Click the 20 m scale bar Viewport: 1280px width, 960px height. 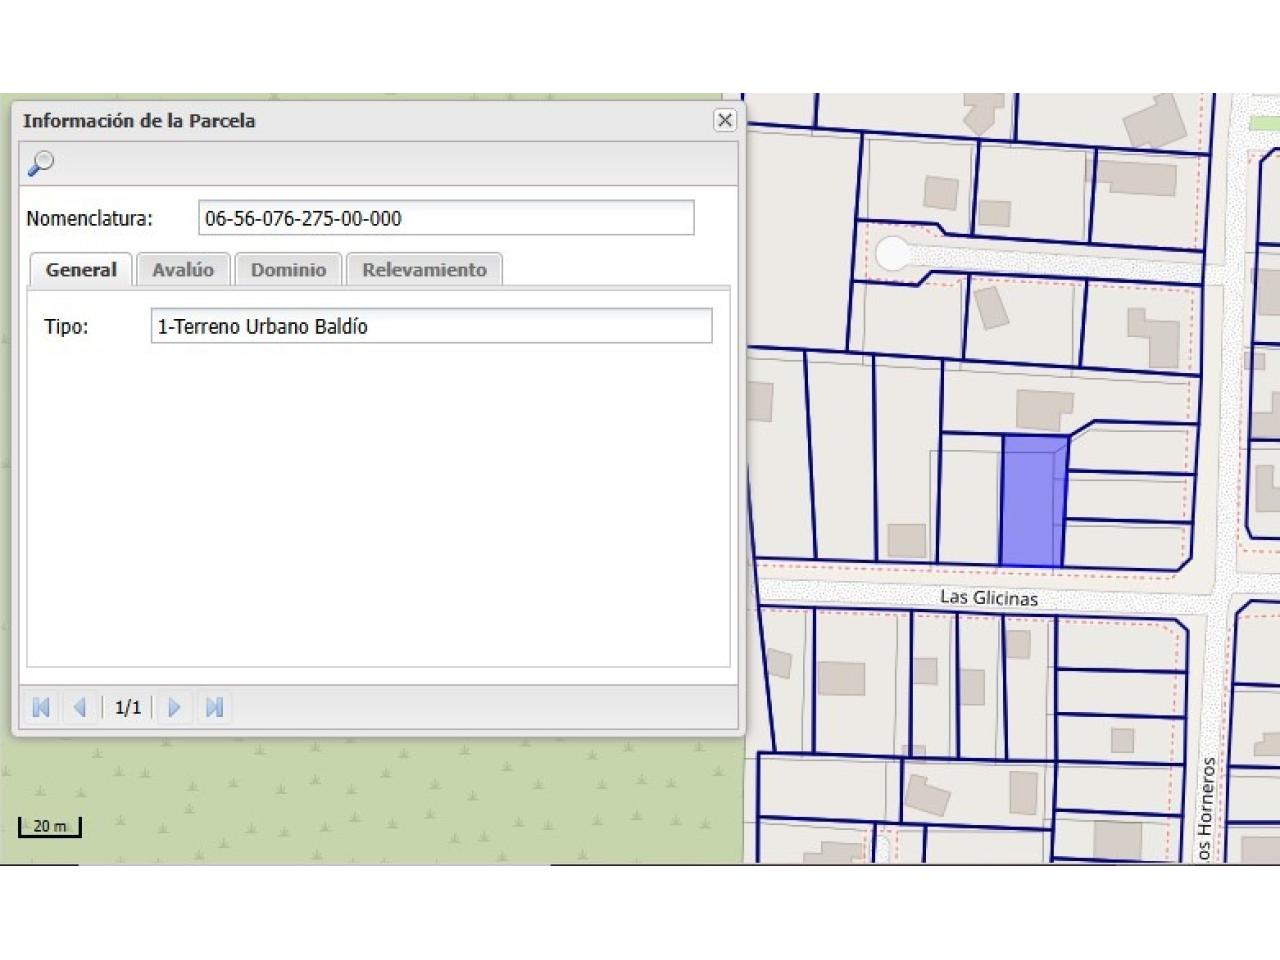(x=49, y=827)
